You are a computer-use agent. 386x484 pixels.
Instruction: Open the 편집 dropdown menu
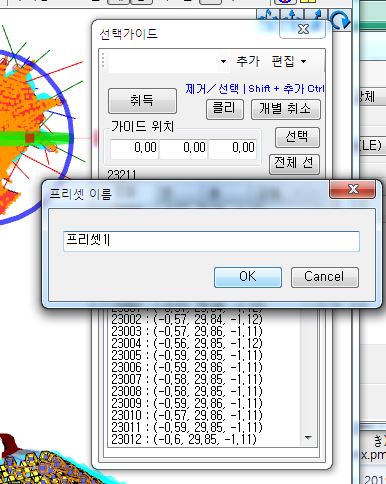point(289,61)
